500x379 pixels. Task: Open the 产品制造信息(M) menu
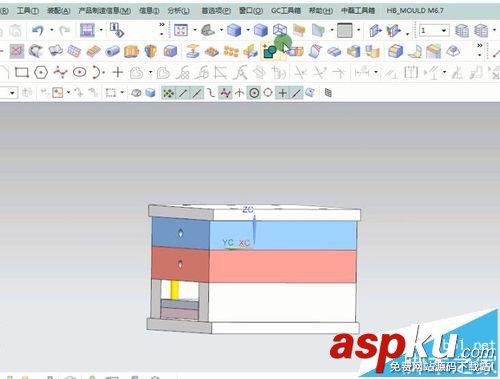coord(104,11)
